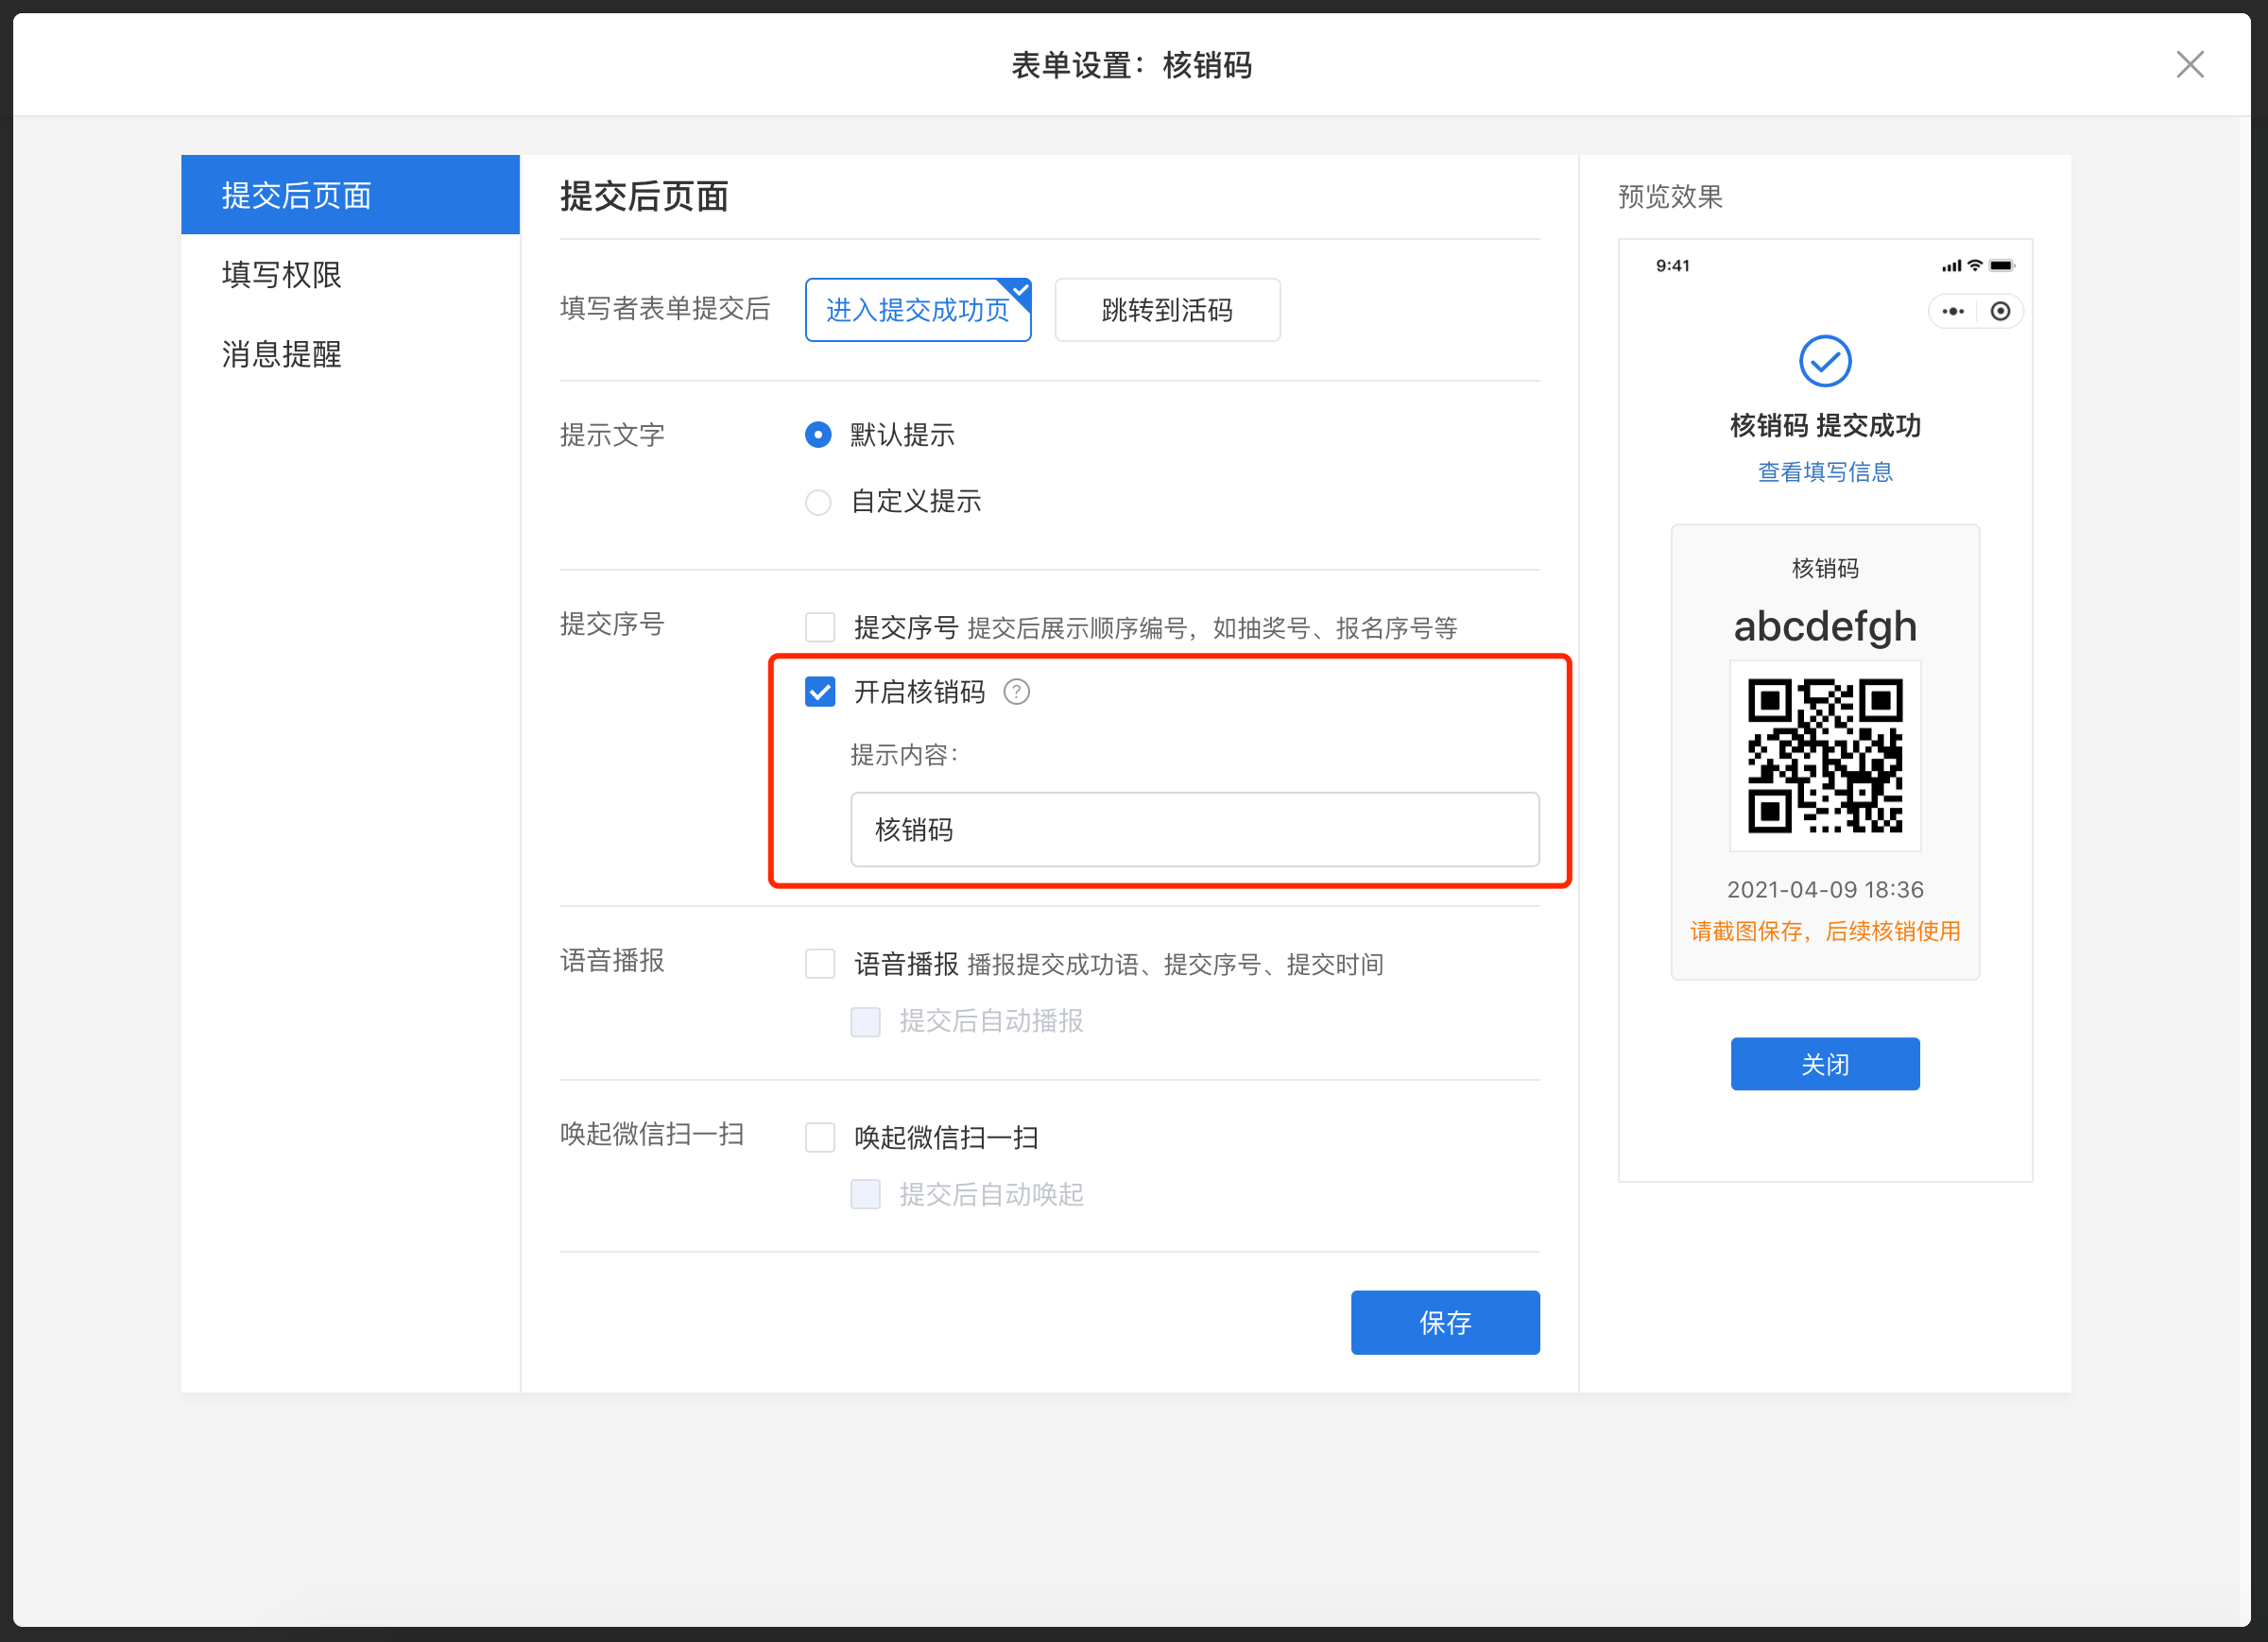The height and width of the screenshot is (1642, 2268).
Task: Open the 查看填写信息 link in preview
Action: pos(1825,472)
